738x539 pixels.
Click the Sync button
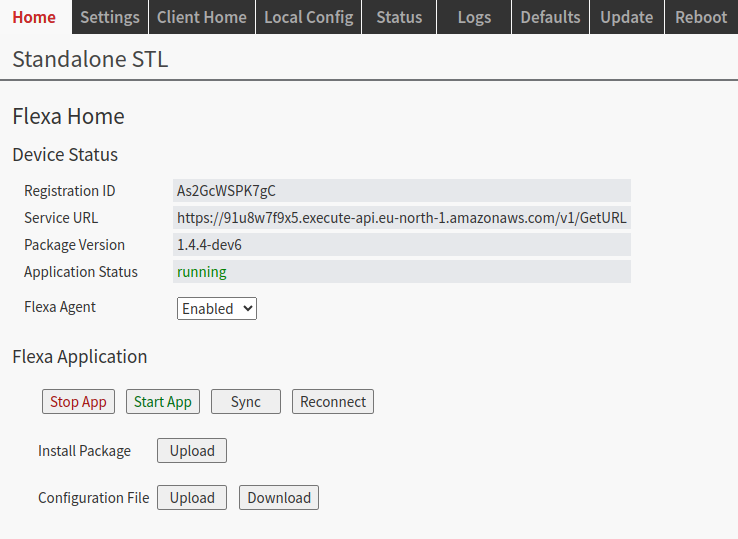[x=246, y=402]
